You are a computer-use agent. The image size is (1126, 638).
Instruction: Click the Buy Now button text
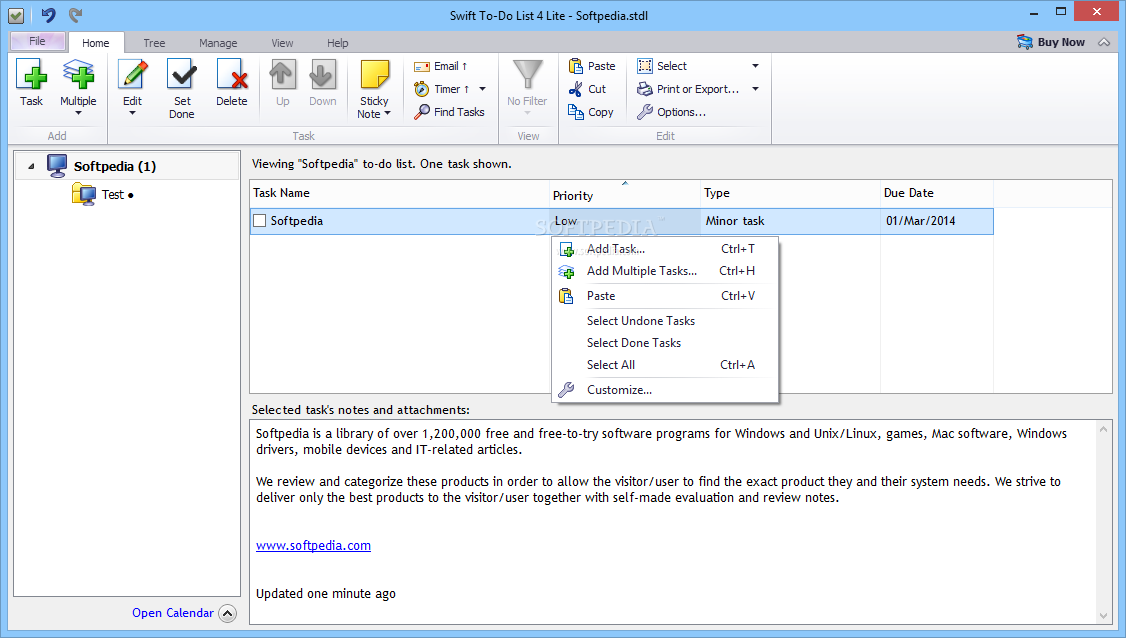(x=1061, y=42)
